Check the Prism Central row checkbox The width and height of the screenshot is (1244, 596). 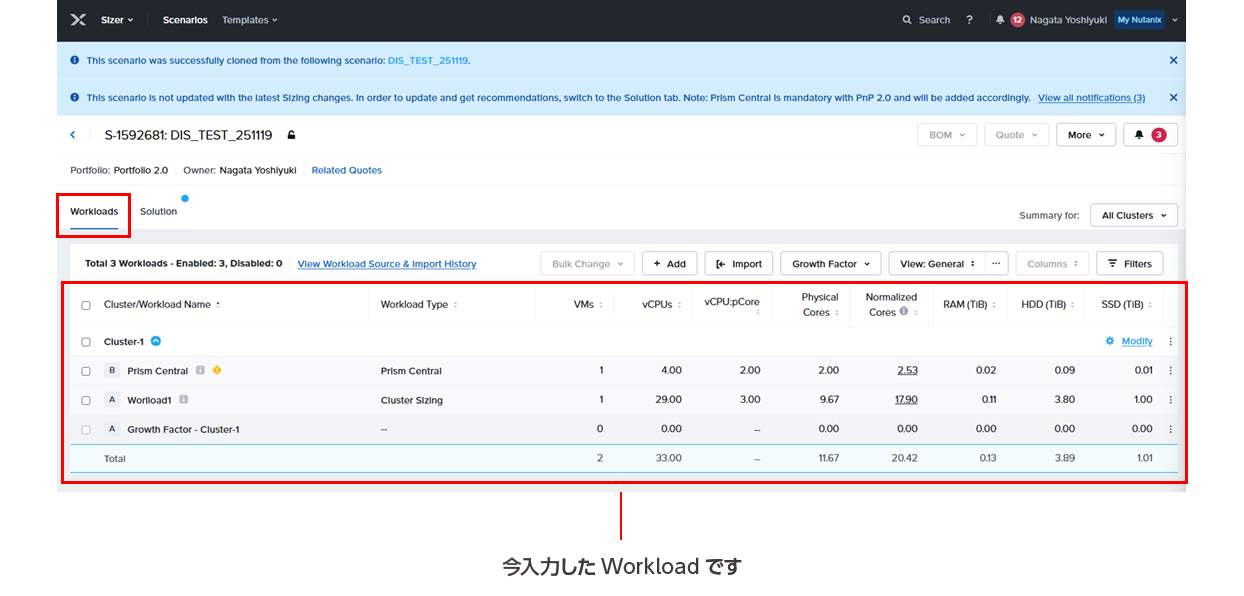click(86, 371)
